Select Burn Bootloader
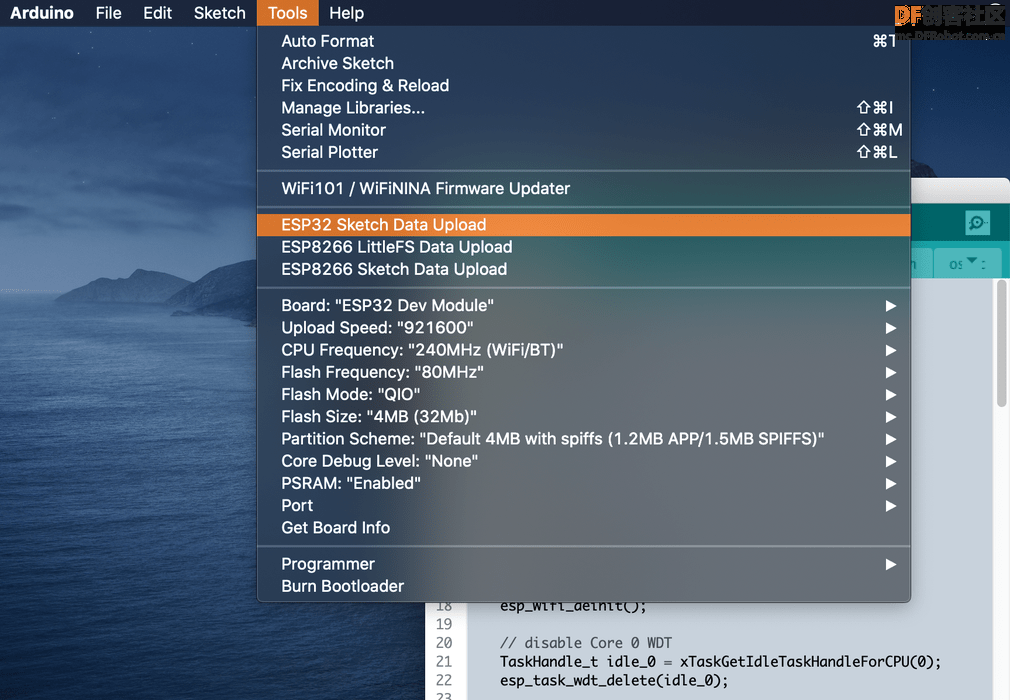This screenshot has height=700, width=1010. coord(584,586)
